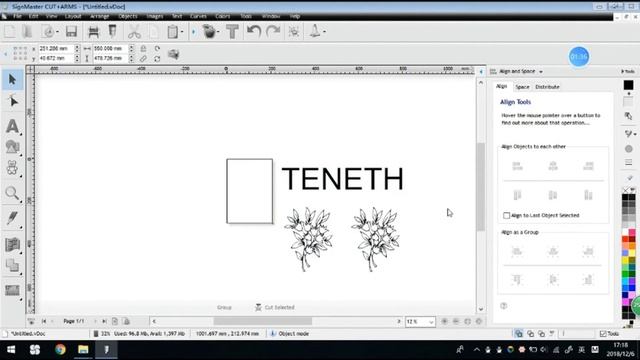Click the Undo arrow icon
This screenshot has height=360, width=640.
253,31
